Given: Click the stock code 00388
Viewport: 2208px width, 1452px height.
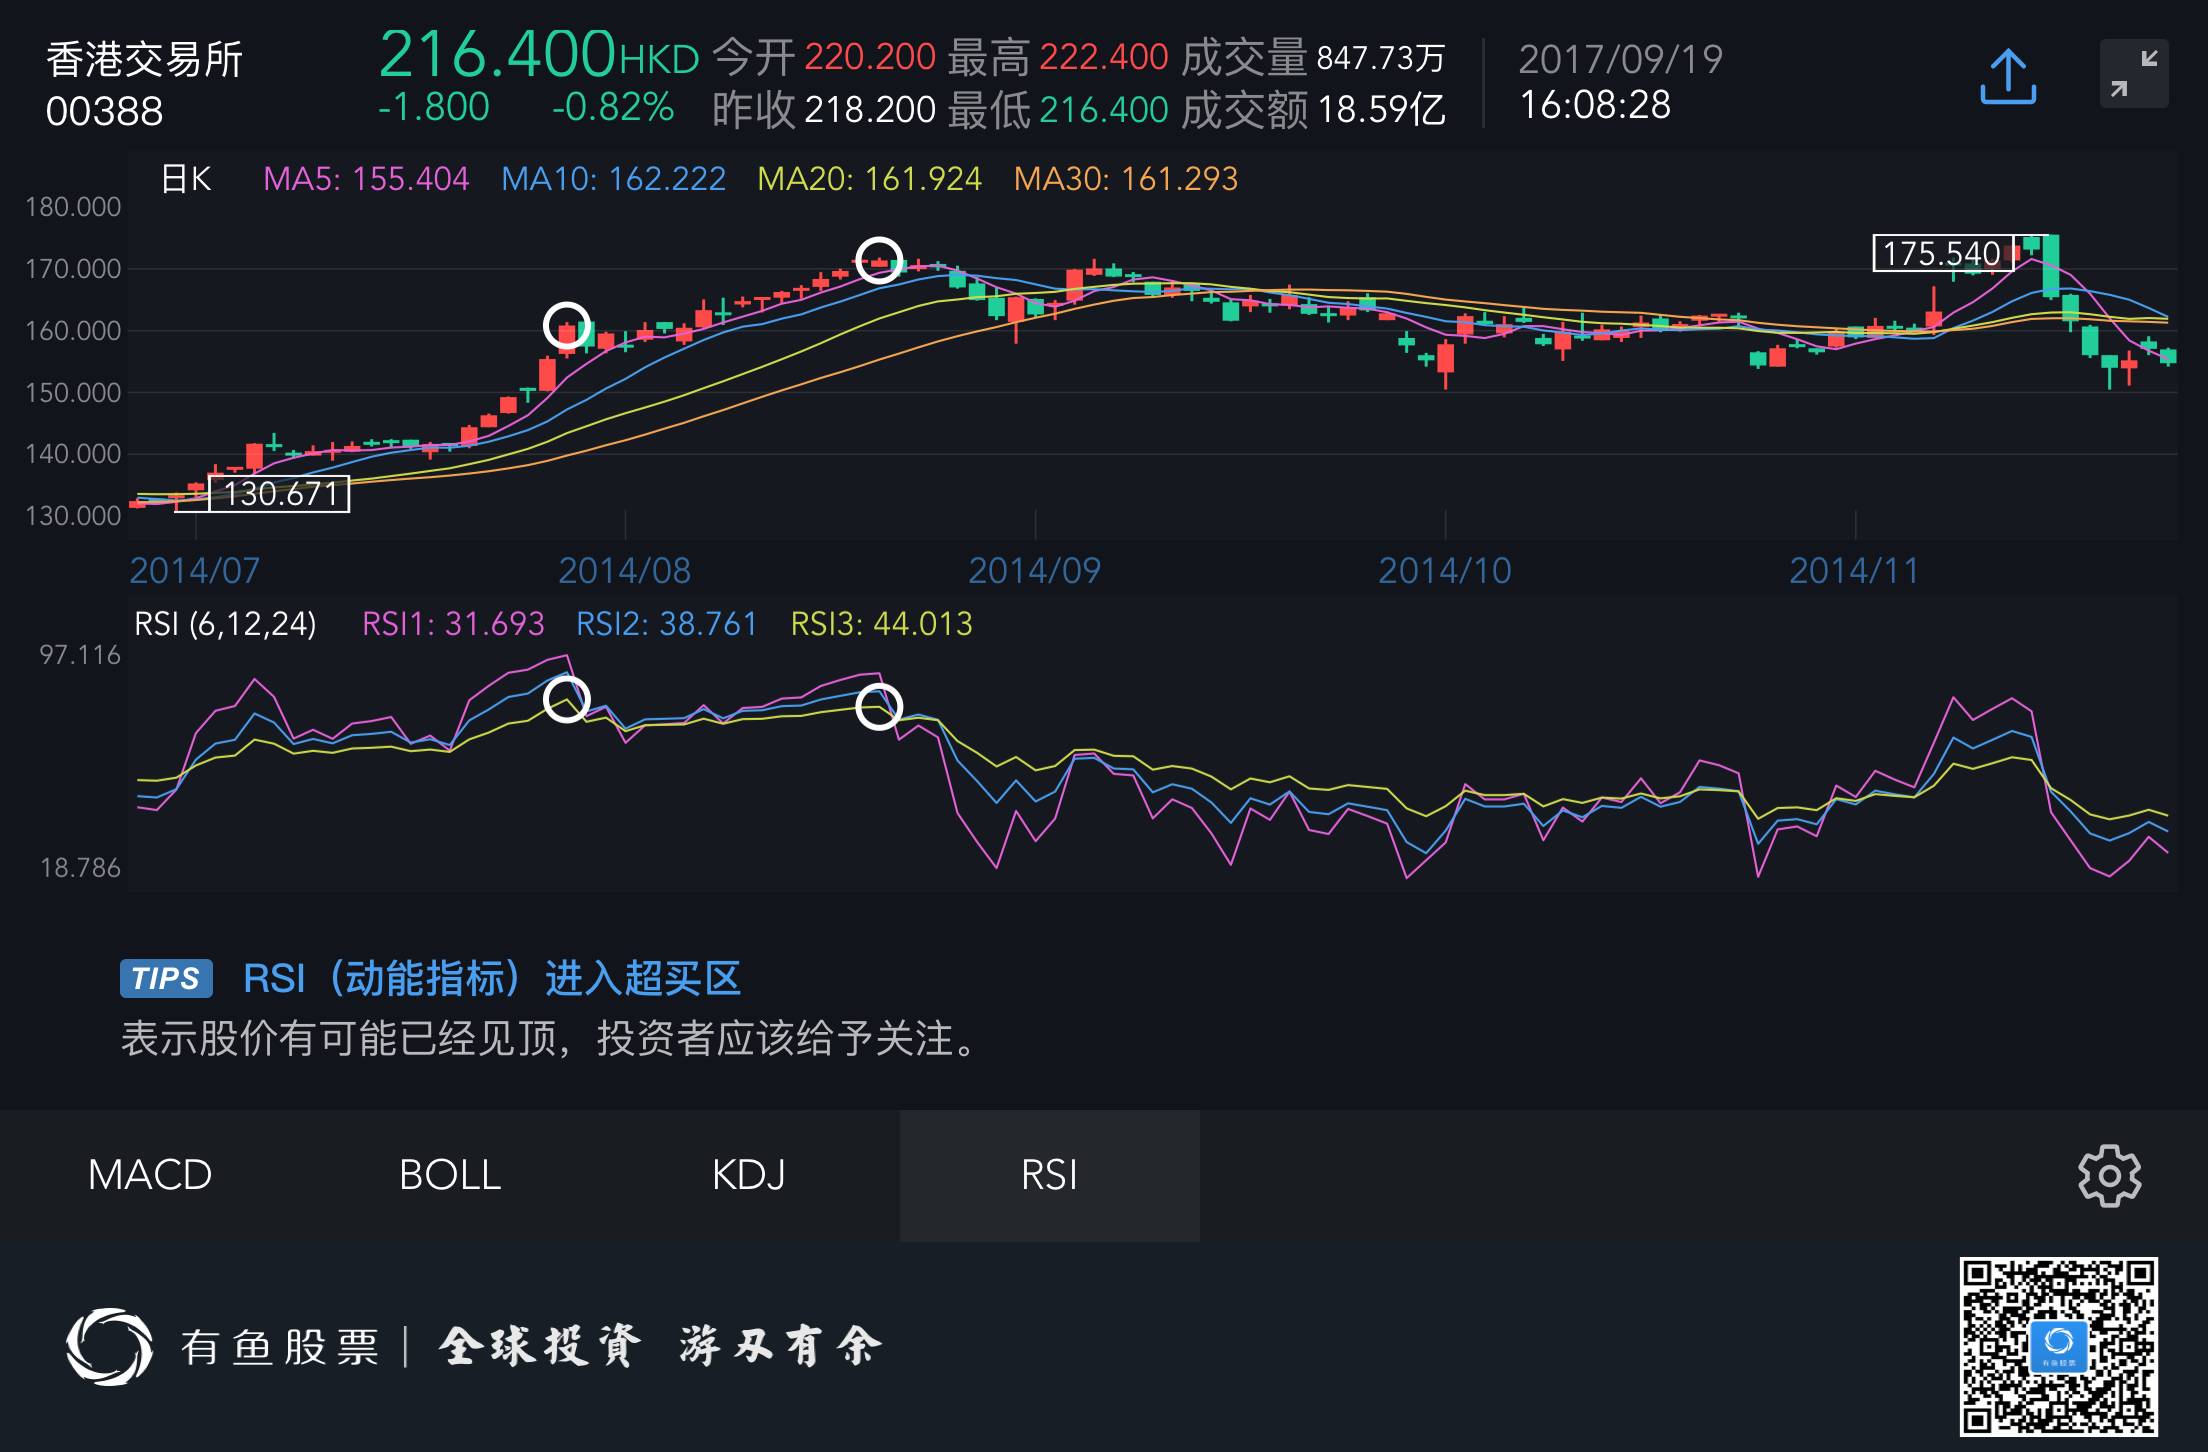Looking at the screenshot, I should 104,111.
